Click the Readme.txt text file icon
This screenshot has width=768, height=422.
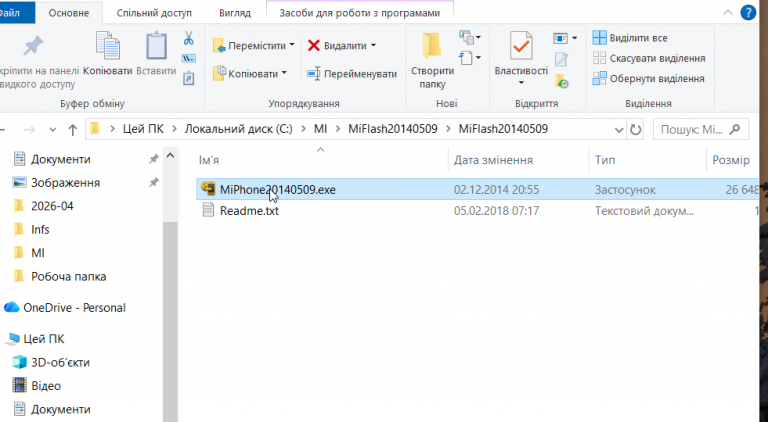coord(208,211)
